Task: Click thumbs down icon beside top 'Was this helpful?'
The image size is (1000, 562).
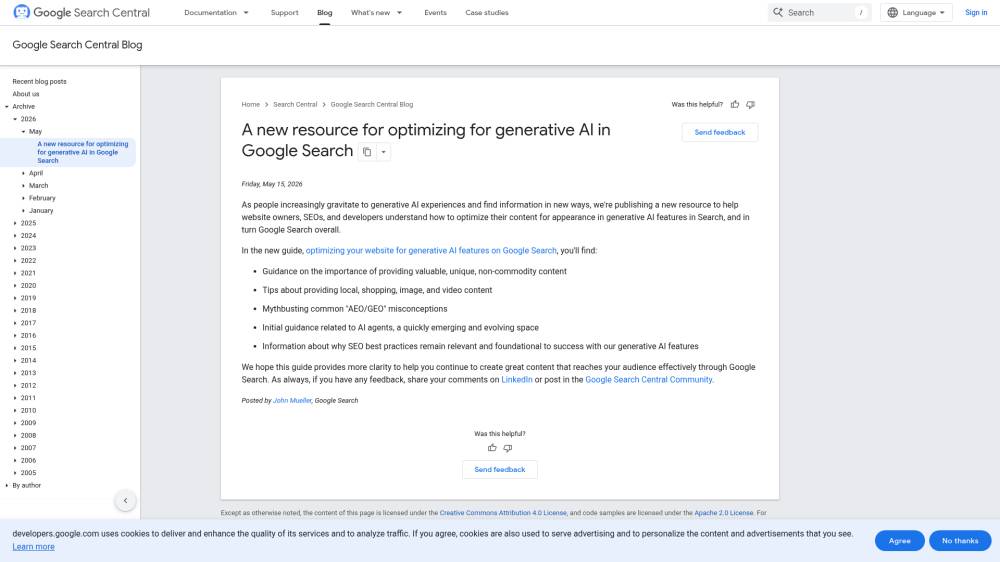Action: 751,104
